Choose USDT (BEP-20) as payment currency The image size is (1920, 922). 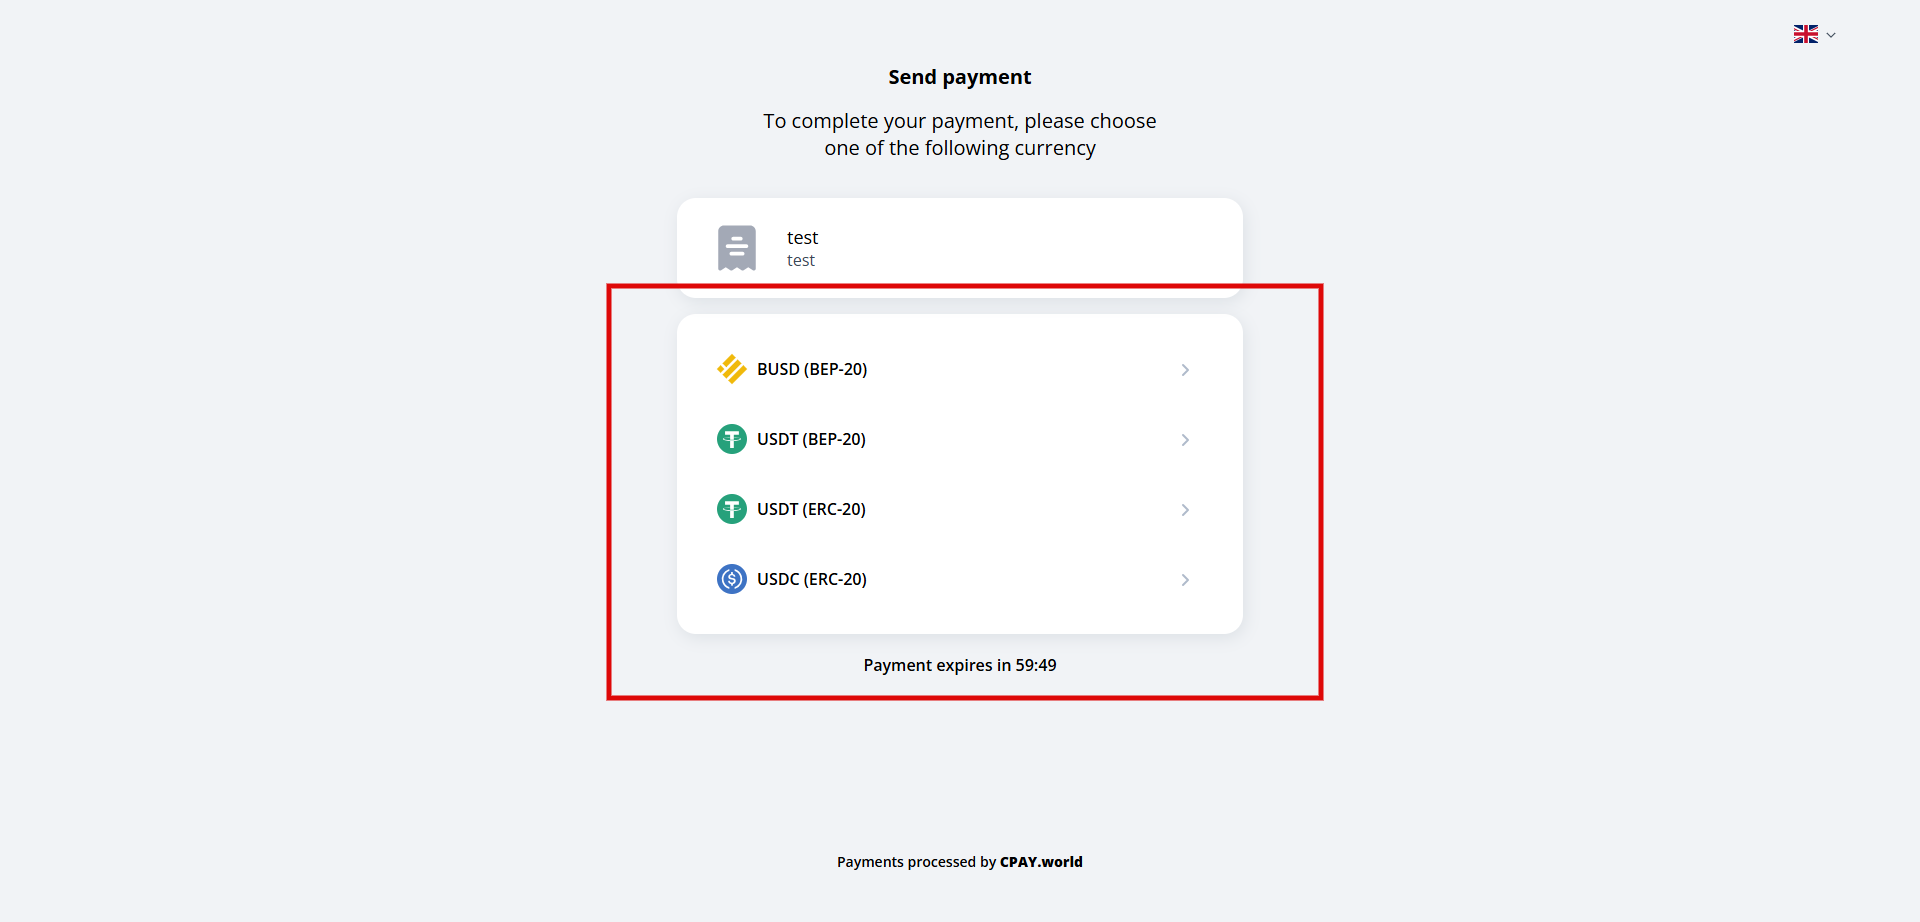811,439
